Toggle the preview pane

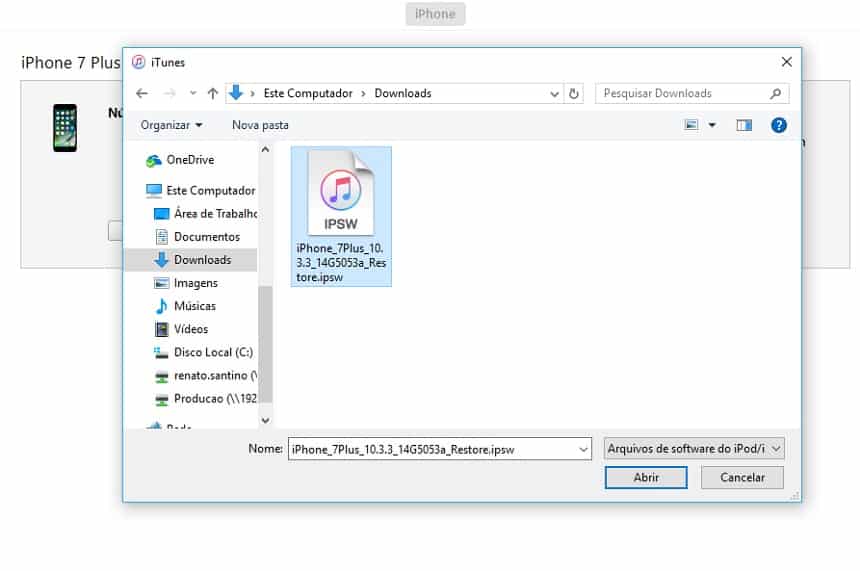click(x=744, y=126)
